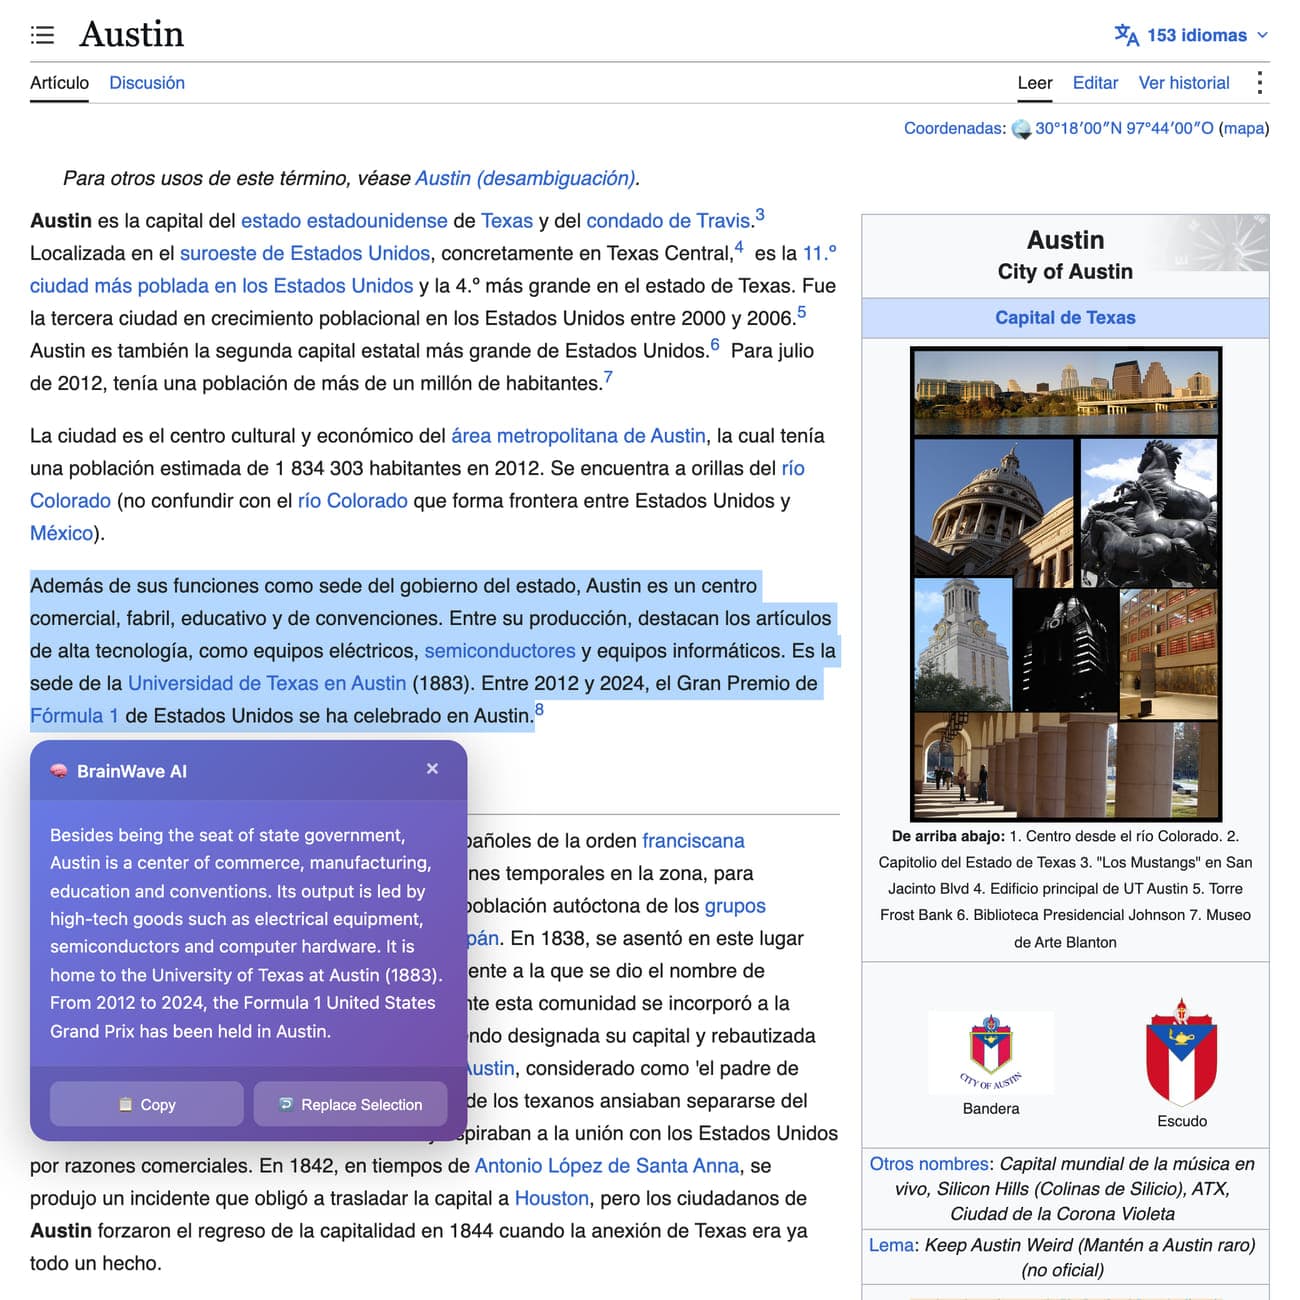This screenshot has height=1300, width=1300.
Task: Click the área metropolitana de Austin link
Action: [578, 436]
